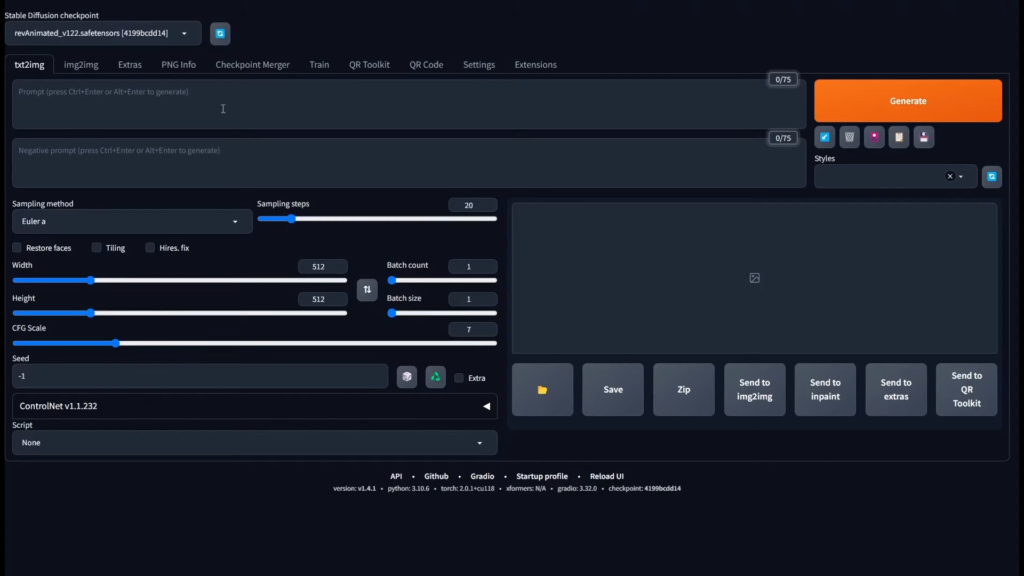
Task: Switch to the img2img tab
Action: (80, 64)
